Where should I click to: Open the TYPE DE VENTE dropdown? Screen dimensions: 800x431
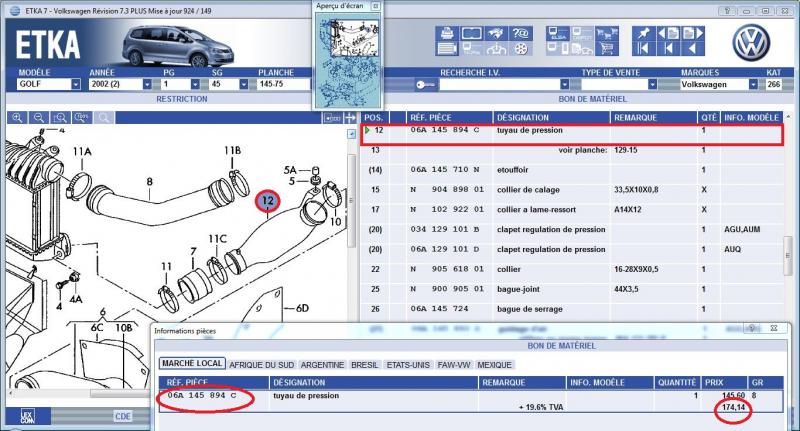[652, 84]
